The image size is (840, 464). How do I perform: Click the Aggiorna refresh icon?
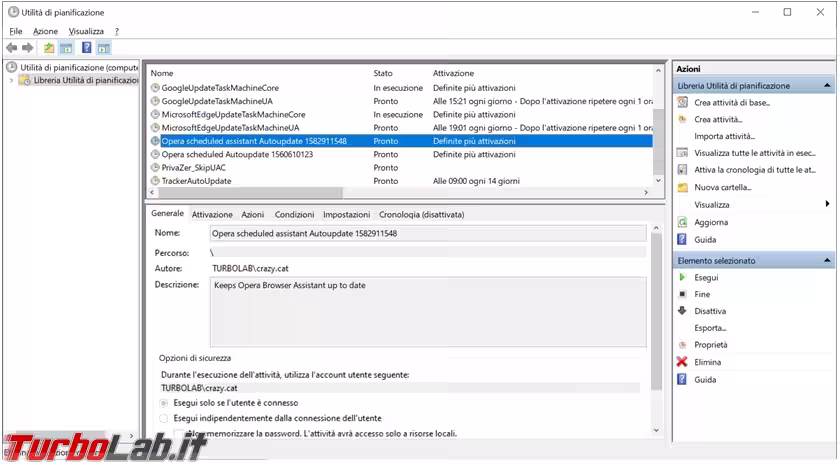pyautogui.click(x=682, y=222)
